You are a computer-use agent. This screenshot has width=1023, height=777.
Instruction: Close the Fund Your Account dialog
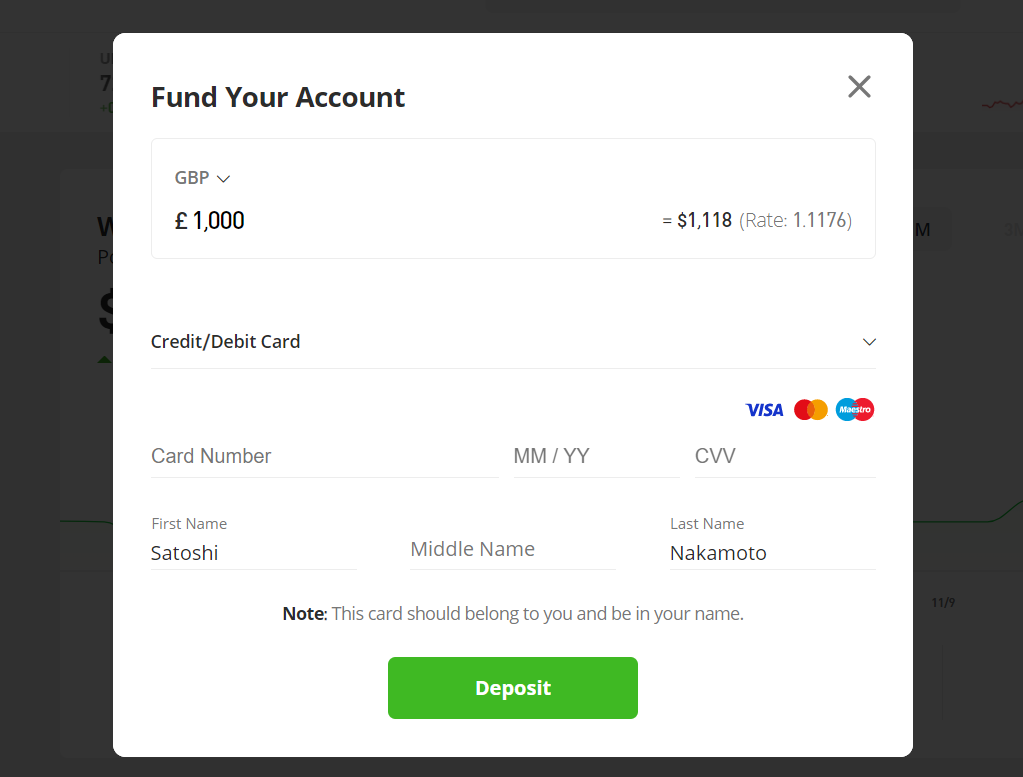[x=859, y=86]
